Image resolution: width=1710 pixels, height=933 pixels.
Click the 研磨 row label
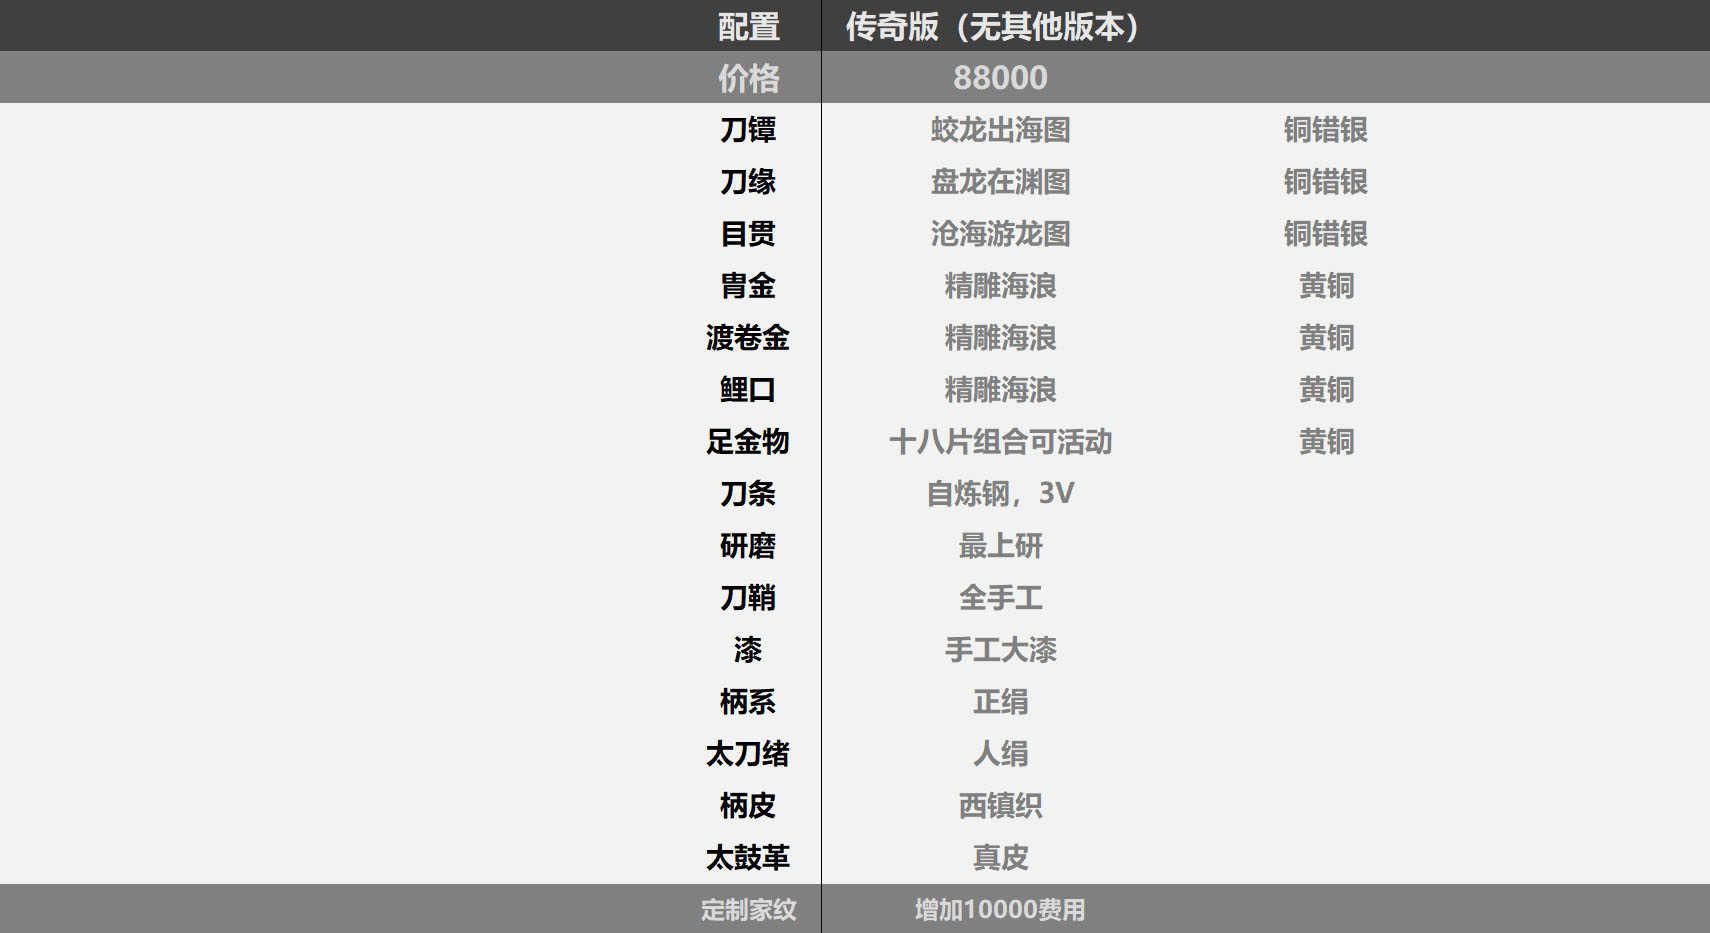pyautogui.click(x=748, y=546)
